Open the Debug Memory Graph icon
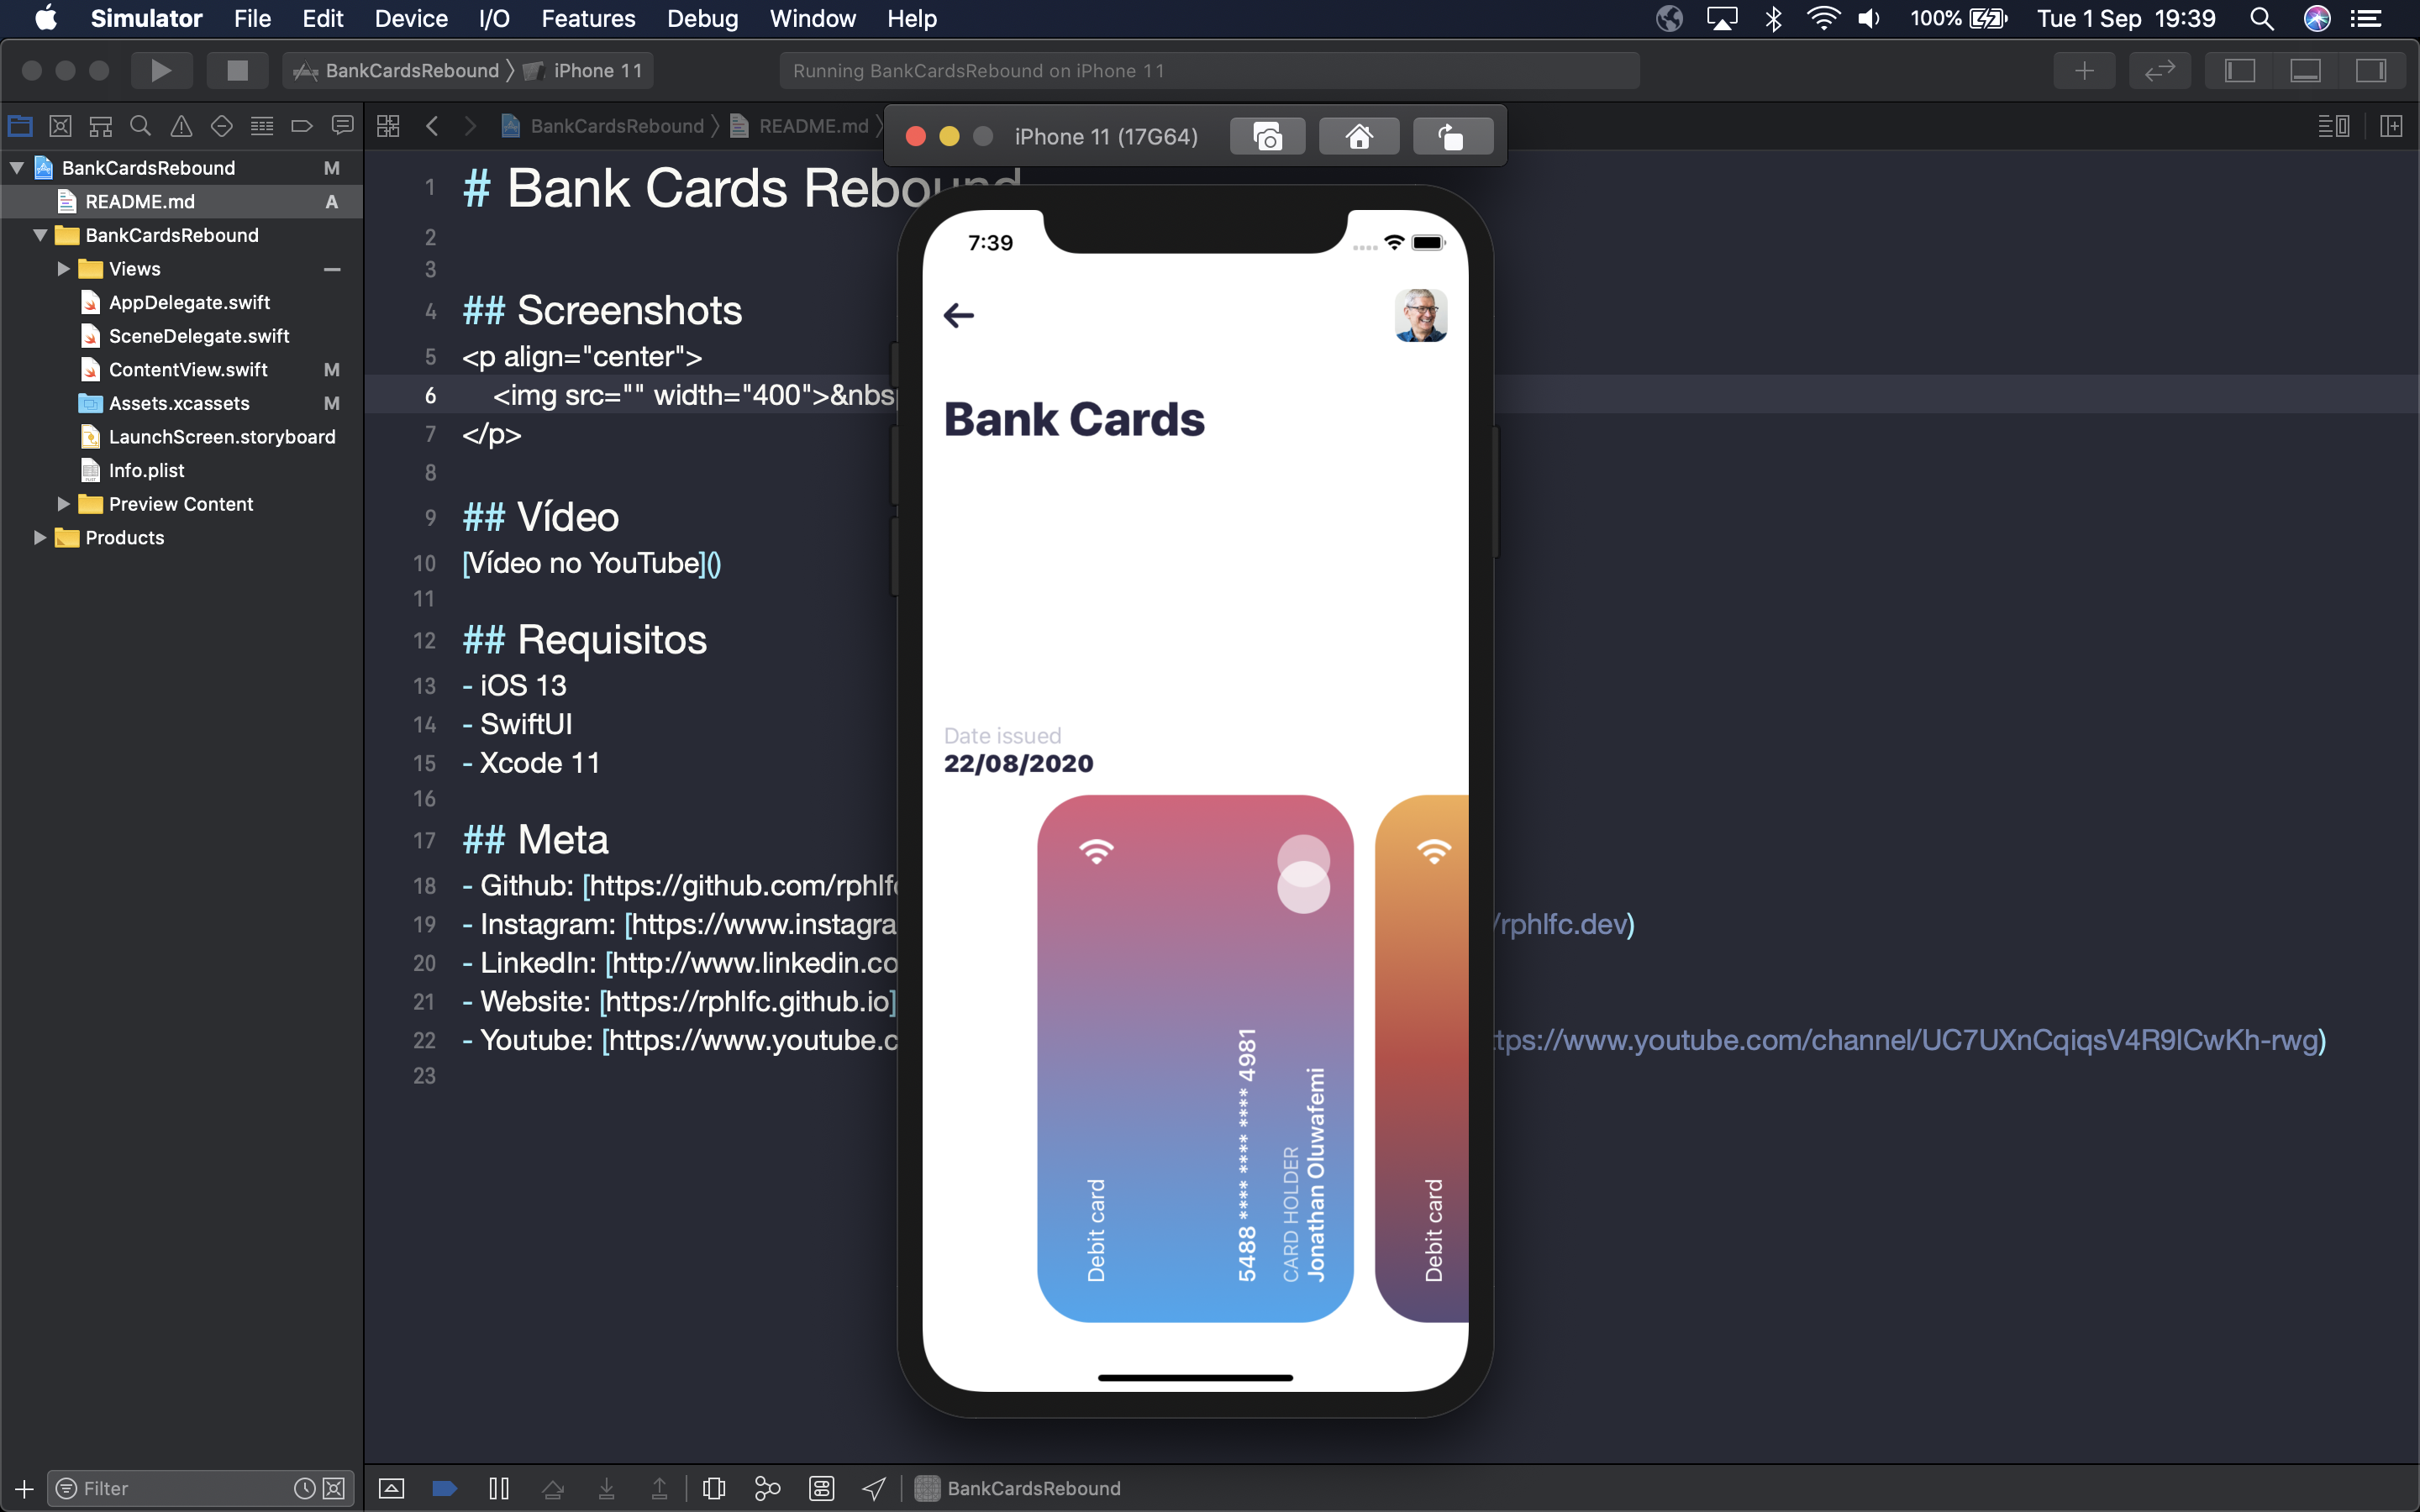Image resolution: width=2420 pixels, height=1512 pixels. (766, 1487)
